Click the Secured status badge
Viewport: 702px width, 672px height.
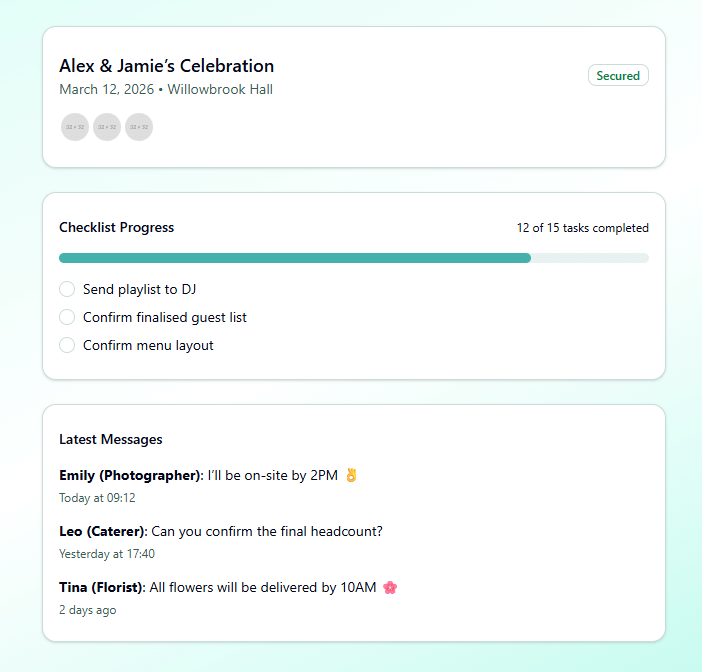[x=618, y=75]
